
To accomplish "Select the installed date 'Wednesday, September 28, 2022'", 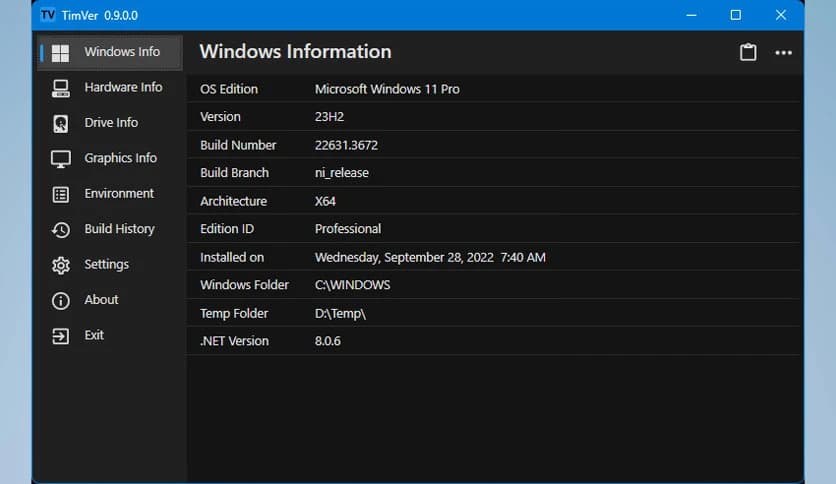I will [404, 257].
